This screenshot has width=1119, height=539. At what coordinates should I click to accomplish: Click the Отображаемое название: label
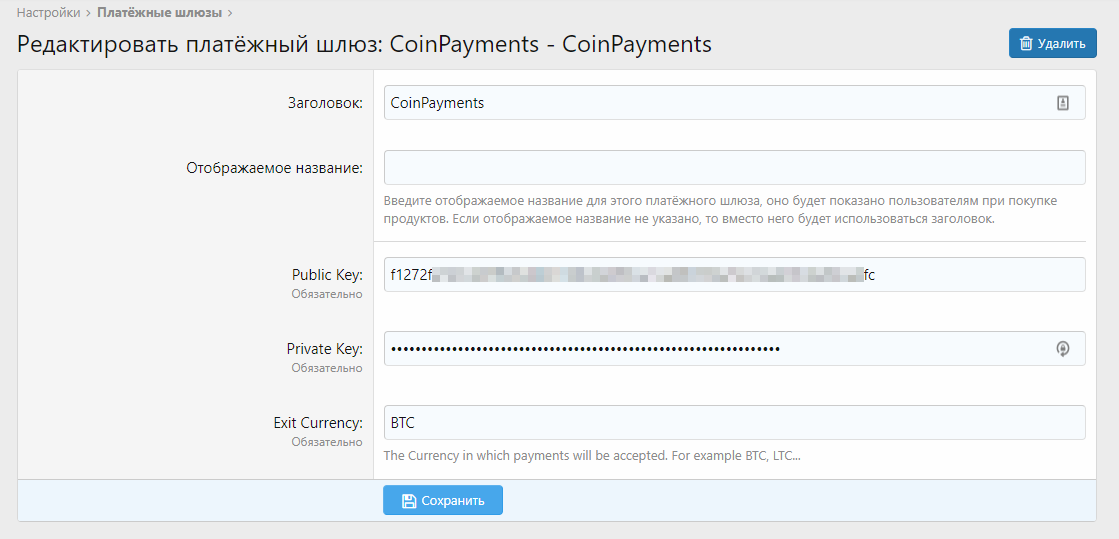tap(274, 168)
